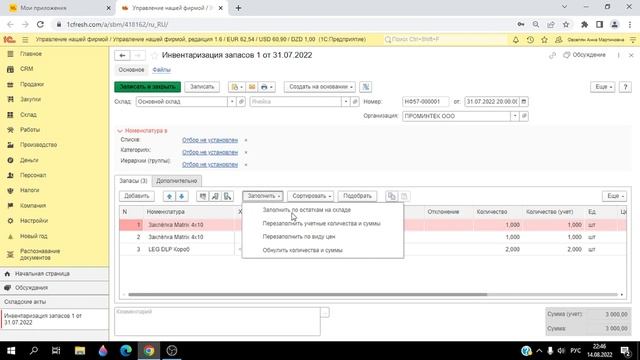Open the Организация field dropdown arrow

(515, 116)
